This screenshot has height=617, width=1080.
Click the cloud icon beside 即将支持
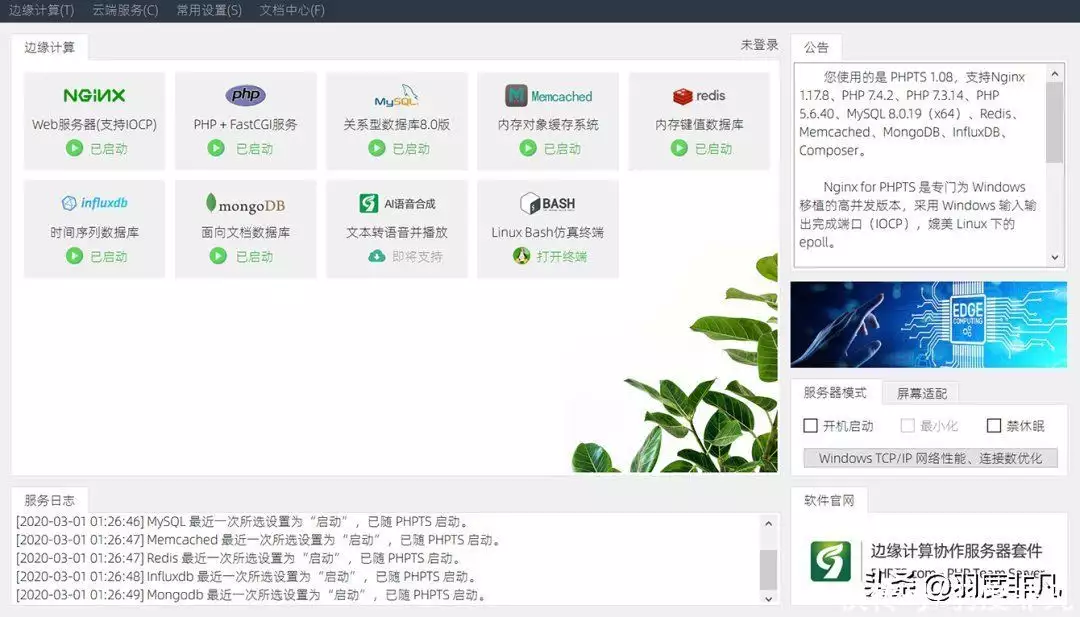[x=377, y=256]
